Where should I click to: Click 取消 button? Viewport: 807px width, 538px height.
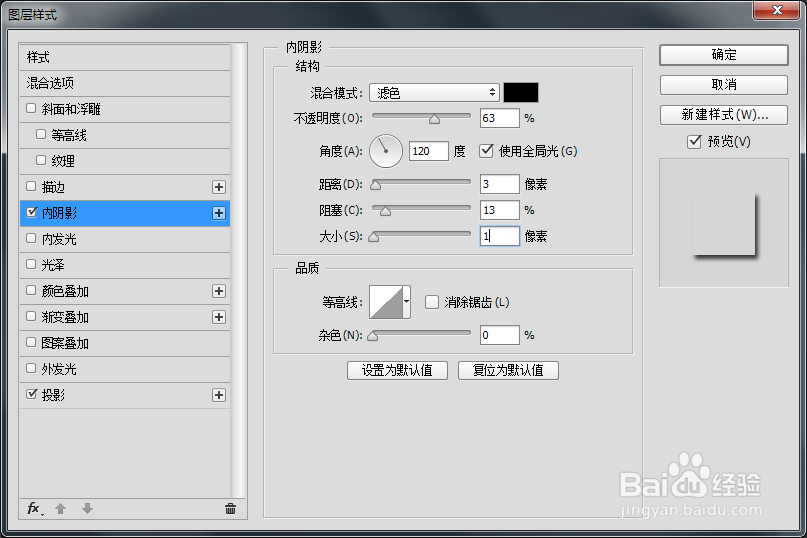point(724,84)
